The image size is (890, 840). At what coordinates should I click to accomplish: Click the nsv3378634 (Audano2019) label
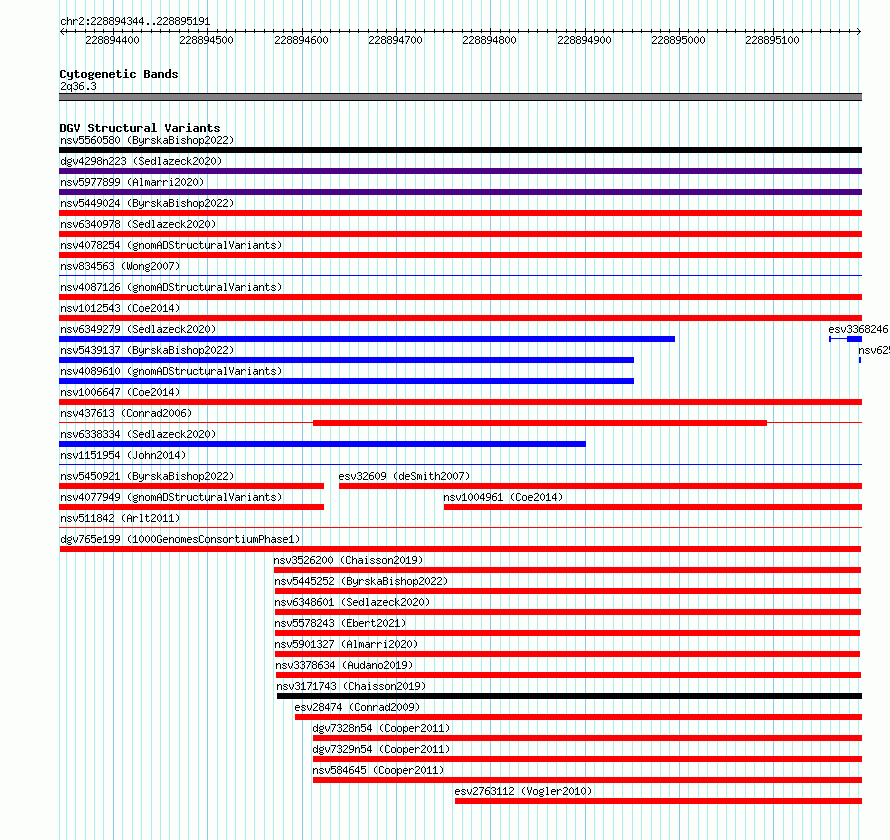(344, 665)
